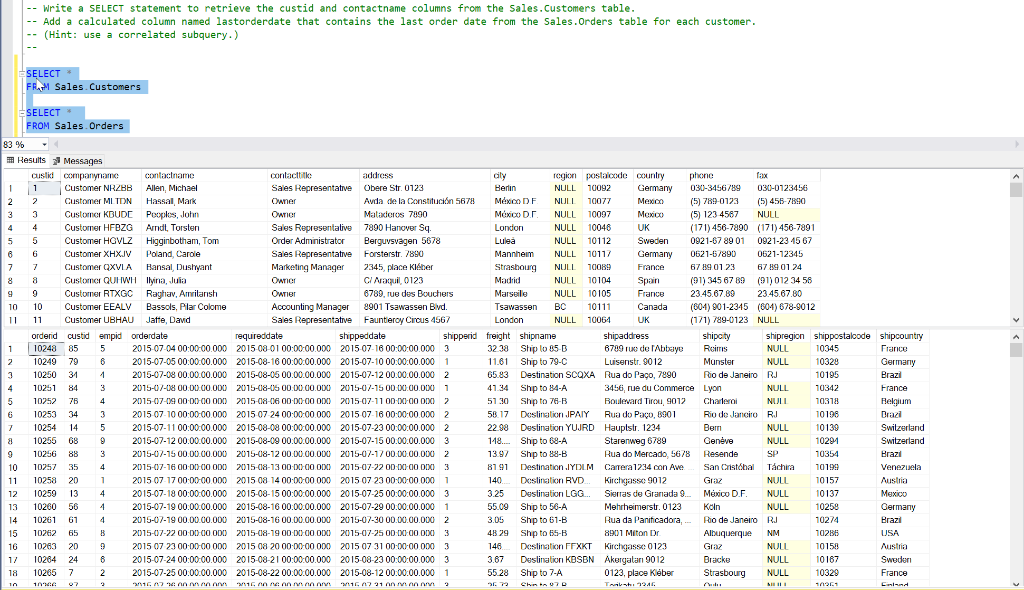Place cursor on the FROM Sales.Customers line
The width and height of the screenshot is (1024, 590).
click(85, 86)
